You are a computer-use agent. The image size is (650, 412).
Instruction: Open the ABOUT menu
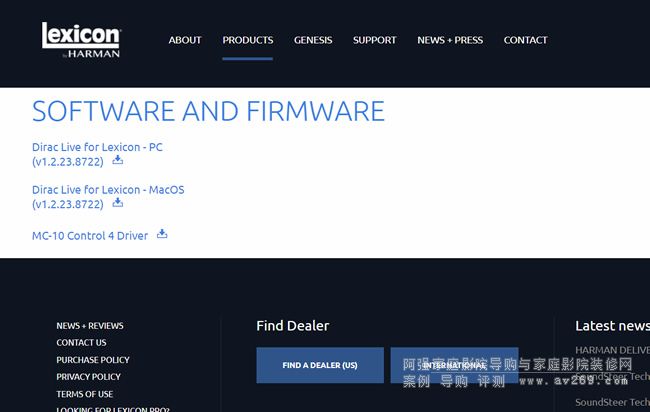[x=185, y=40]
